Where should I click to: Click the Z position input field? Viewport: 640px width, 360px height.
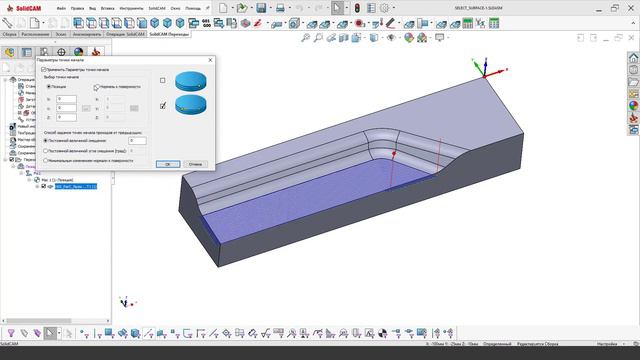(66, 117)
